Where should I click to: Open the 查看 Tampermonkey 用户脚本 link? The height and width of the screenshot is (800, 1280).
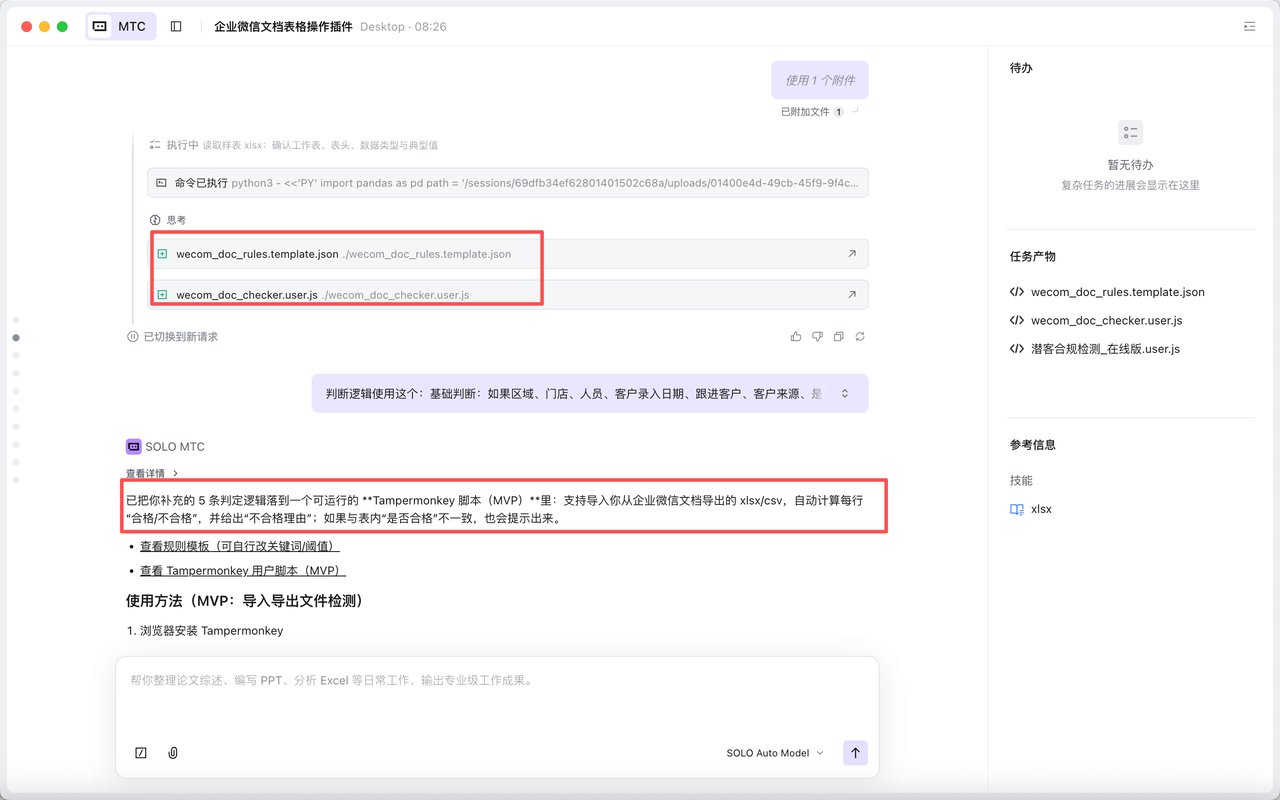click(x=243, y=571)
